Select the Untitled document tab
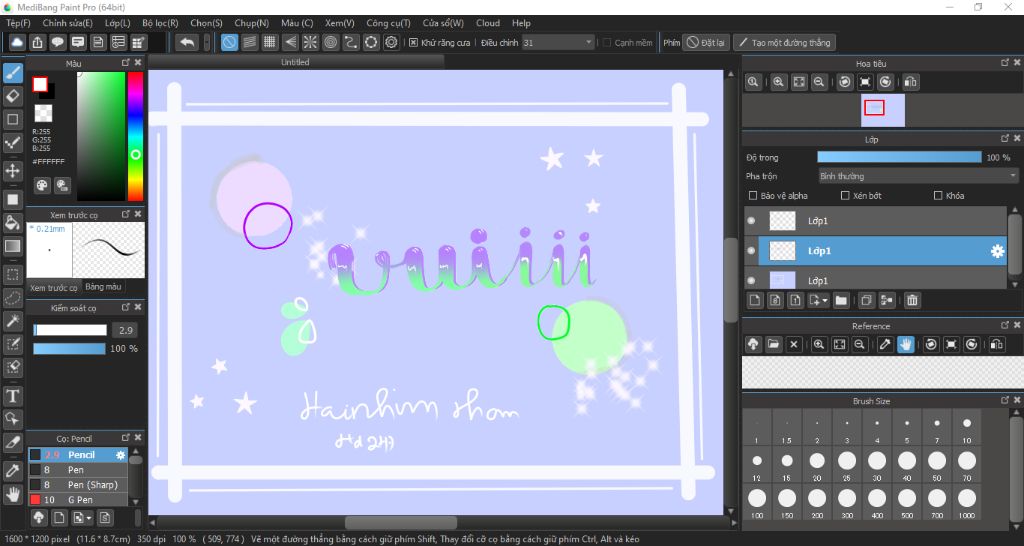The width and height of the screenshot is (1024, 546). (x=296, y=62)
